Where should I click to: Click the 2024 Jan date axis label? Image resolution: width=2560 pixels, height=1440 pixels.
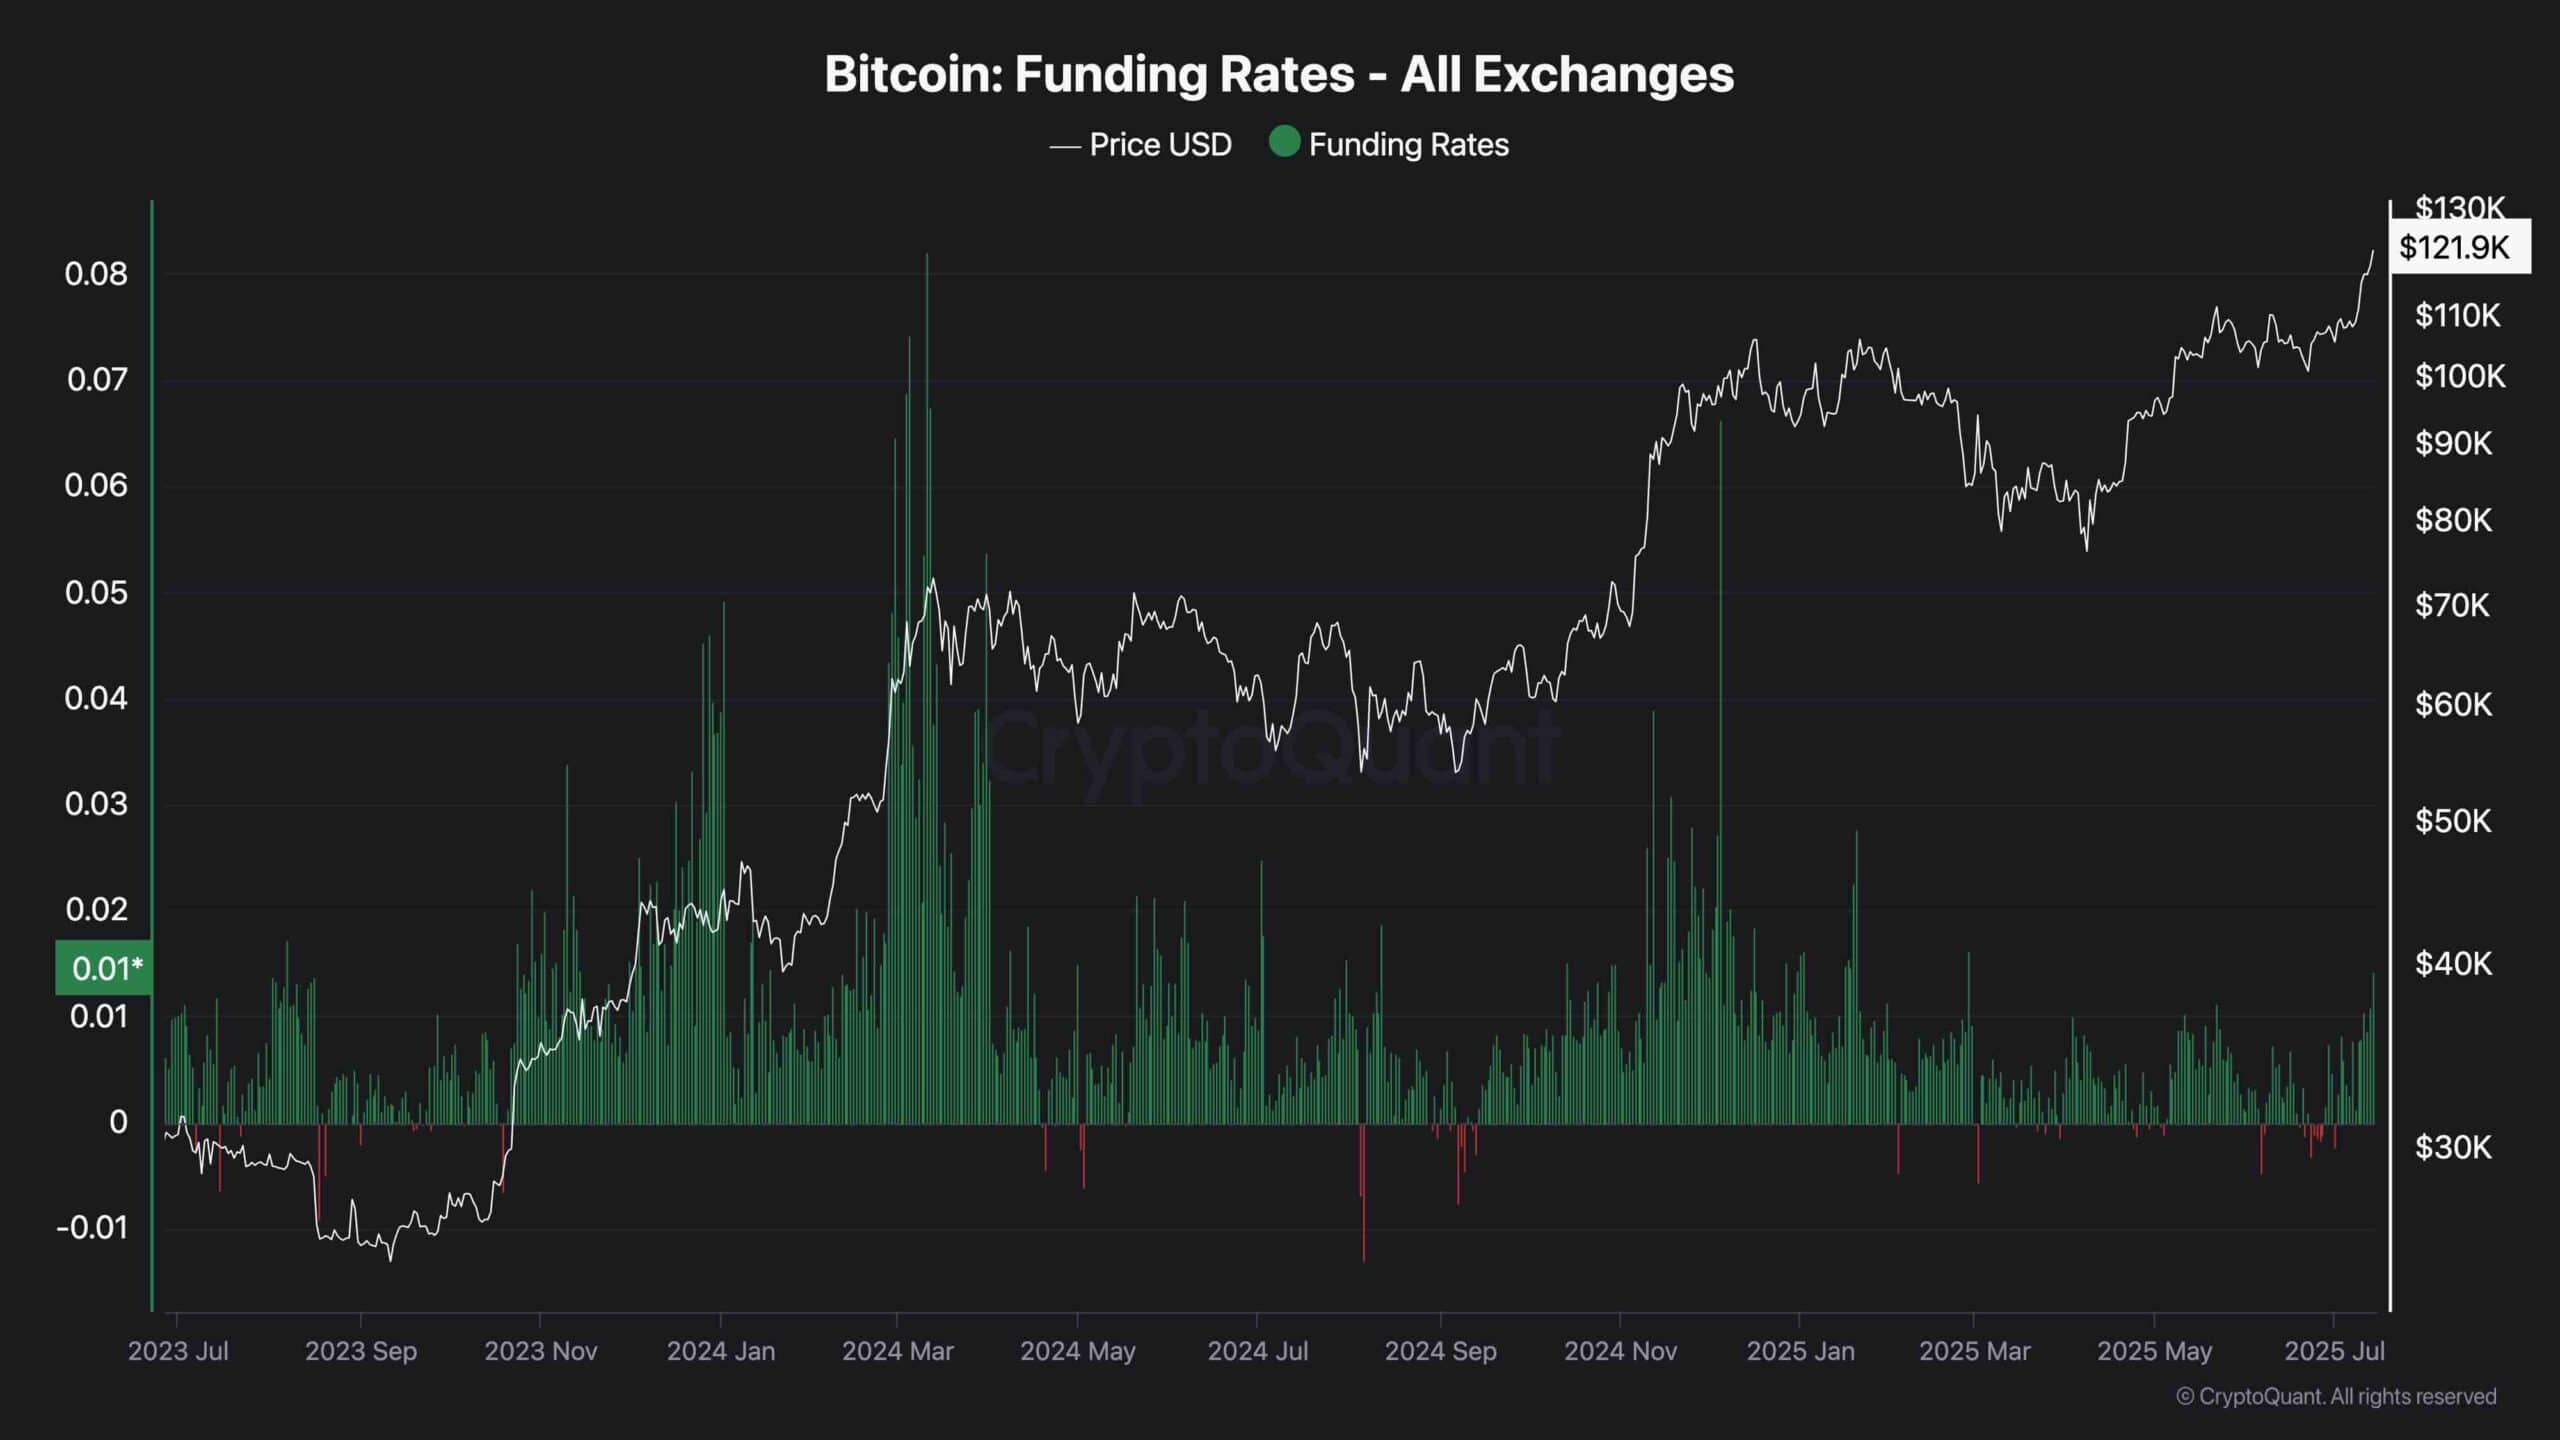[x=721, y=1351]
